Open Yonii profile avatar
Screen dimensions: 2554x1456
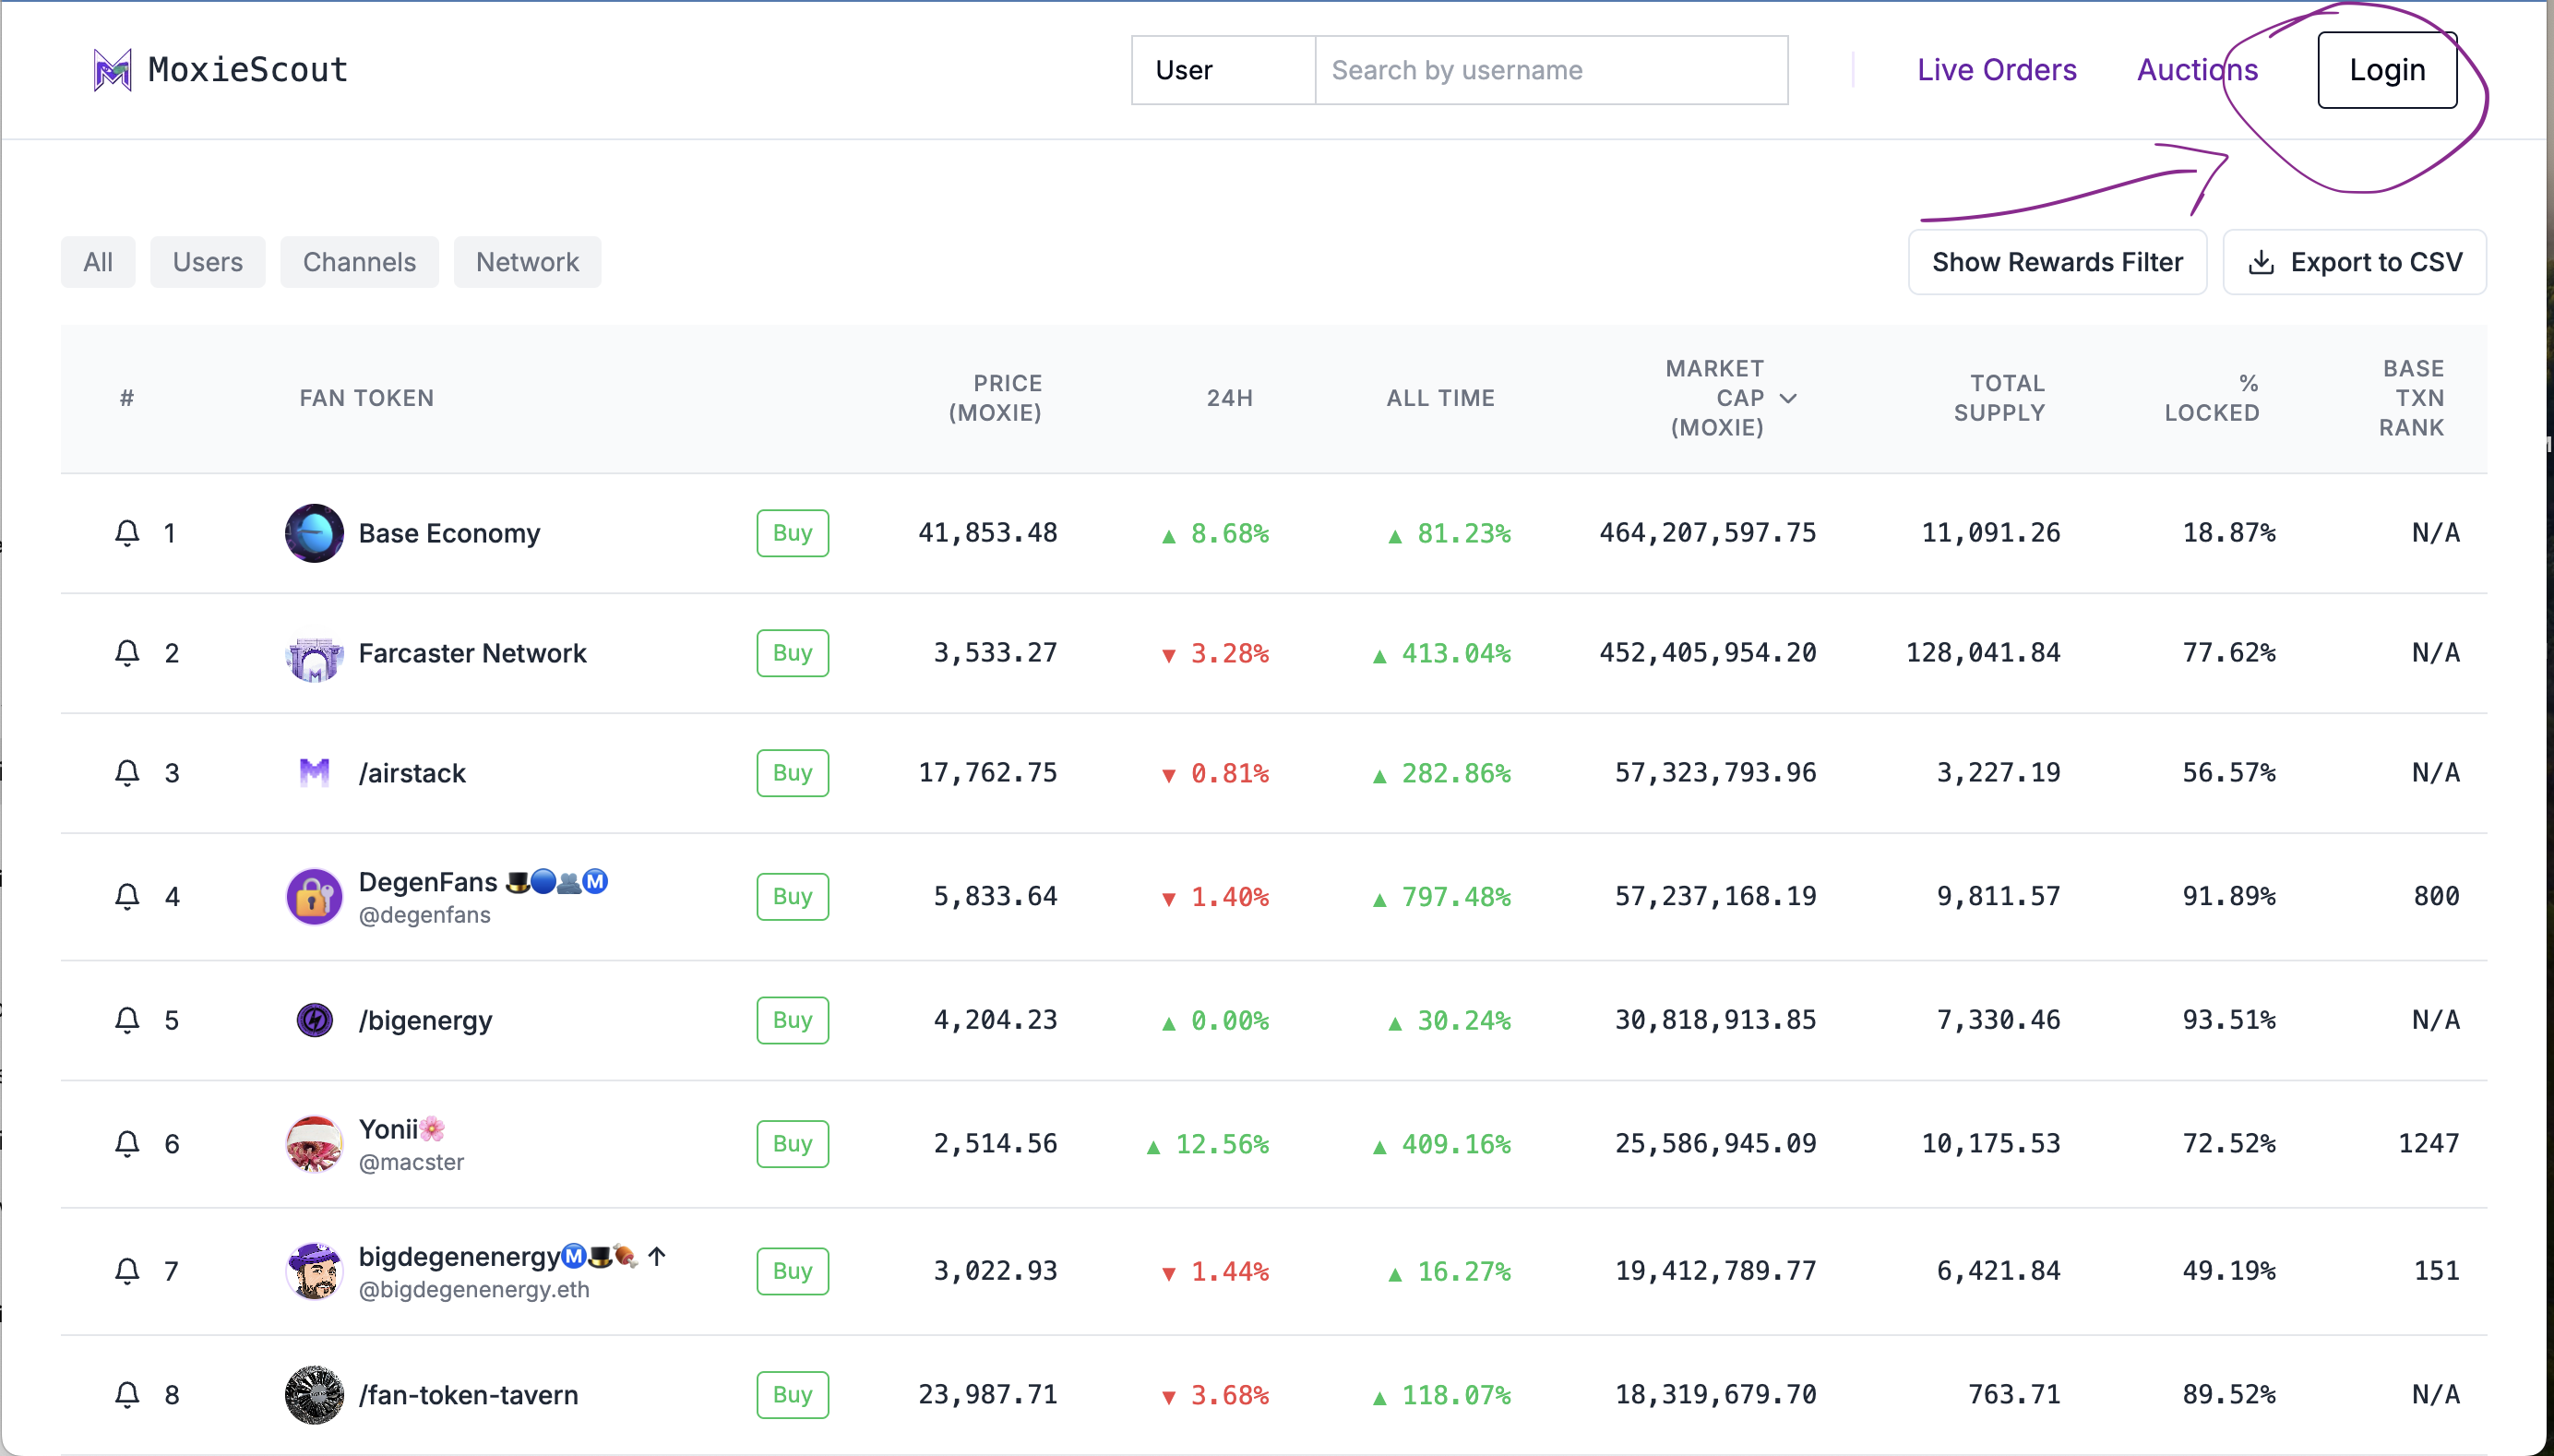pyautogui.click(x=314, y=1143)
